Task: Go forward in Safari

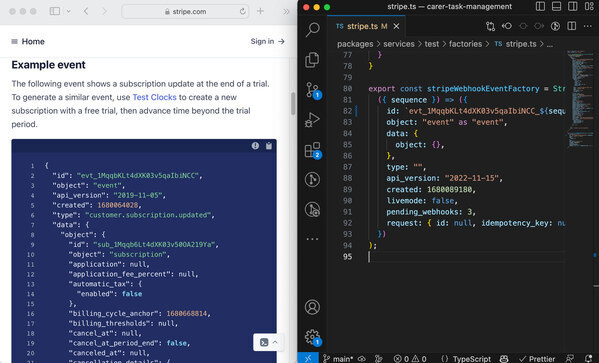Action: tap(104, 11)
